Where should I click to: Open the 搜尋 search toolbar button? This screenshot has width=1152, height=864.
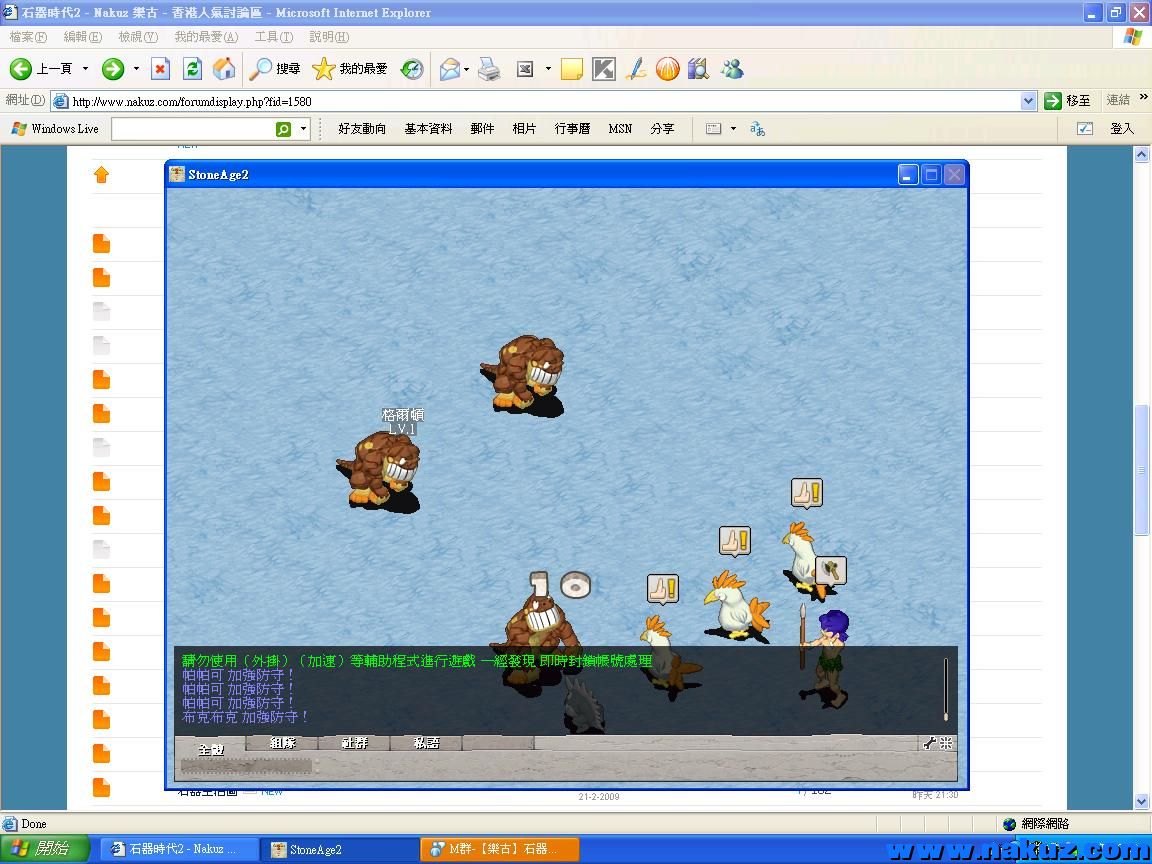(275, 69)
